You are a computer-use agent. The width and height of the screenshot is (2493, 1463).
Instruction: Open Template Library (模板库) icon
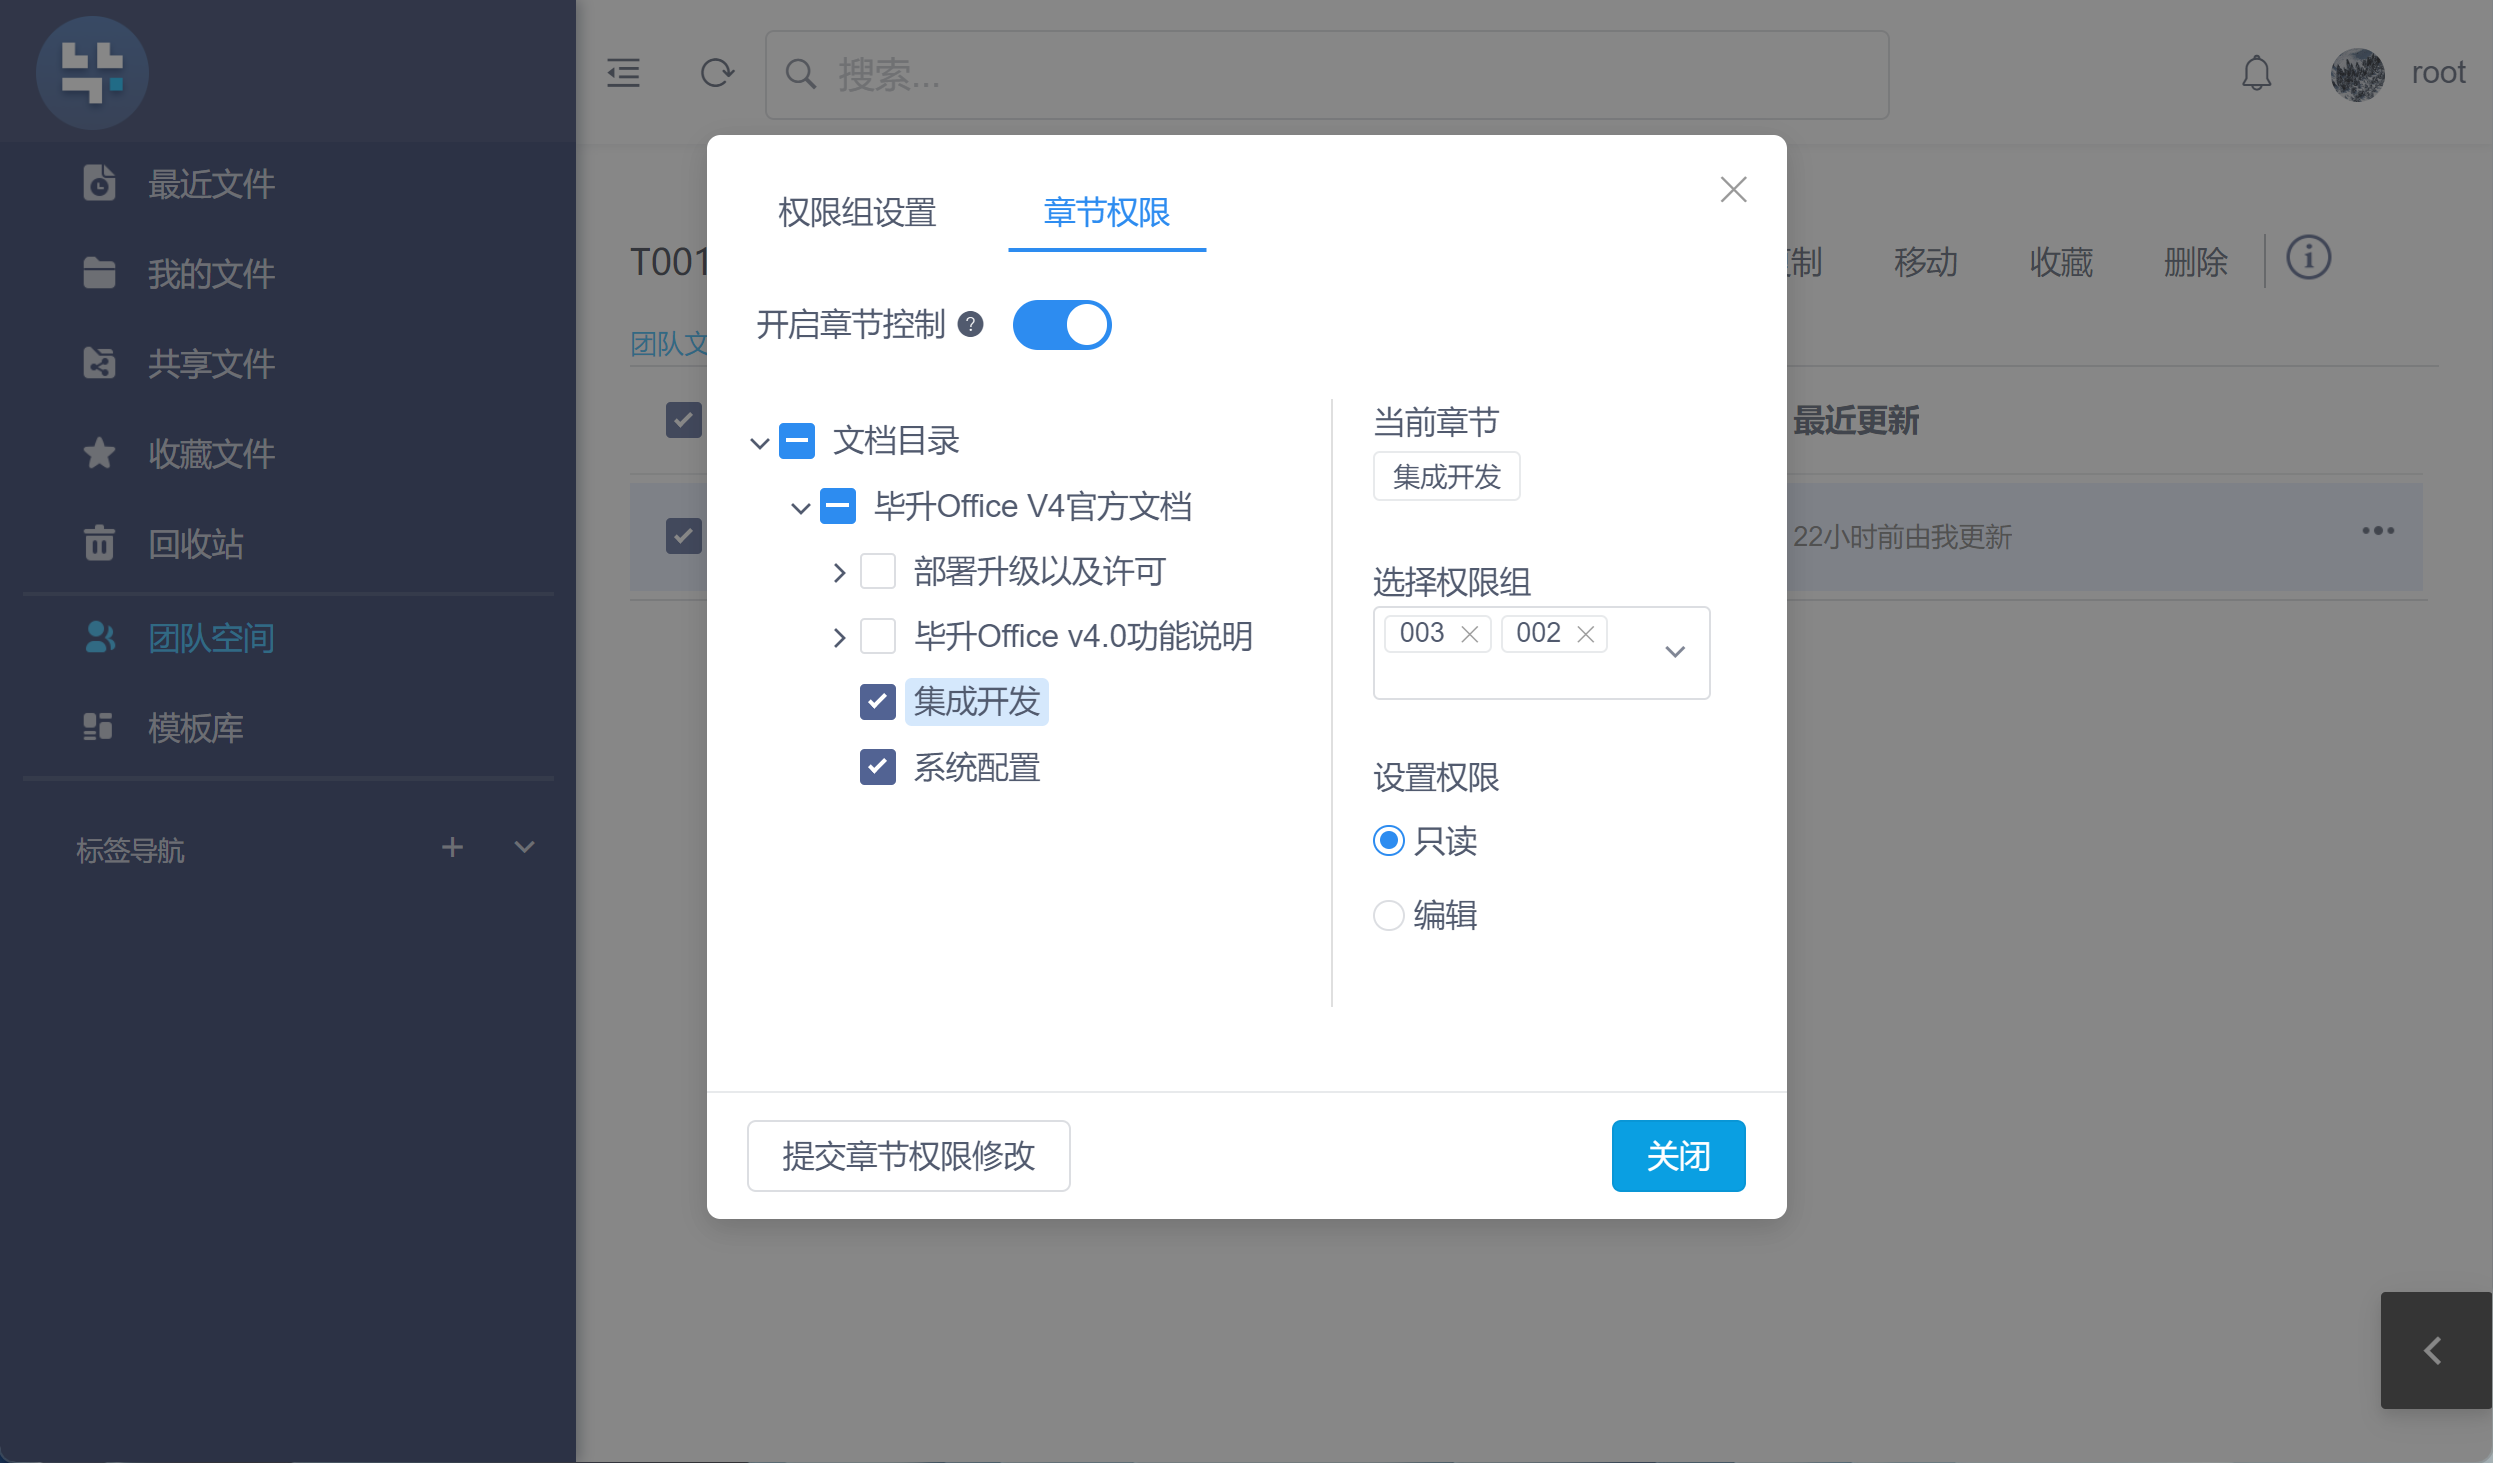point(98,727)
